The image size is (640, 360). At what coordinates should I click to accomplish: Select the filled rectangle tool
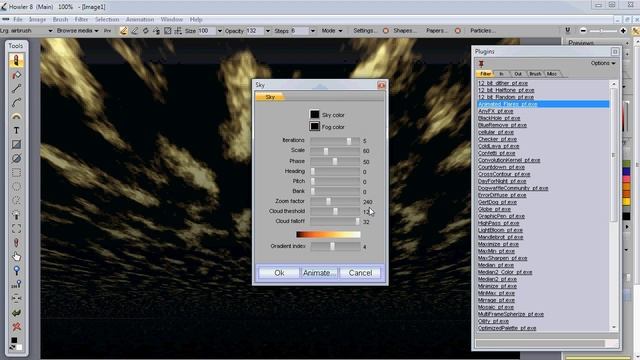coord(16,144)
